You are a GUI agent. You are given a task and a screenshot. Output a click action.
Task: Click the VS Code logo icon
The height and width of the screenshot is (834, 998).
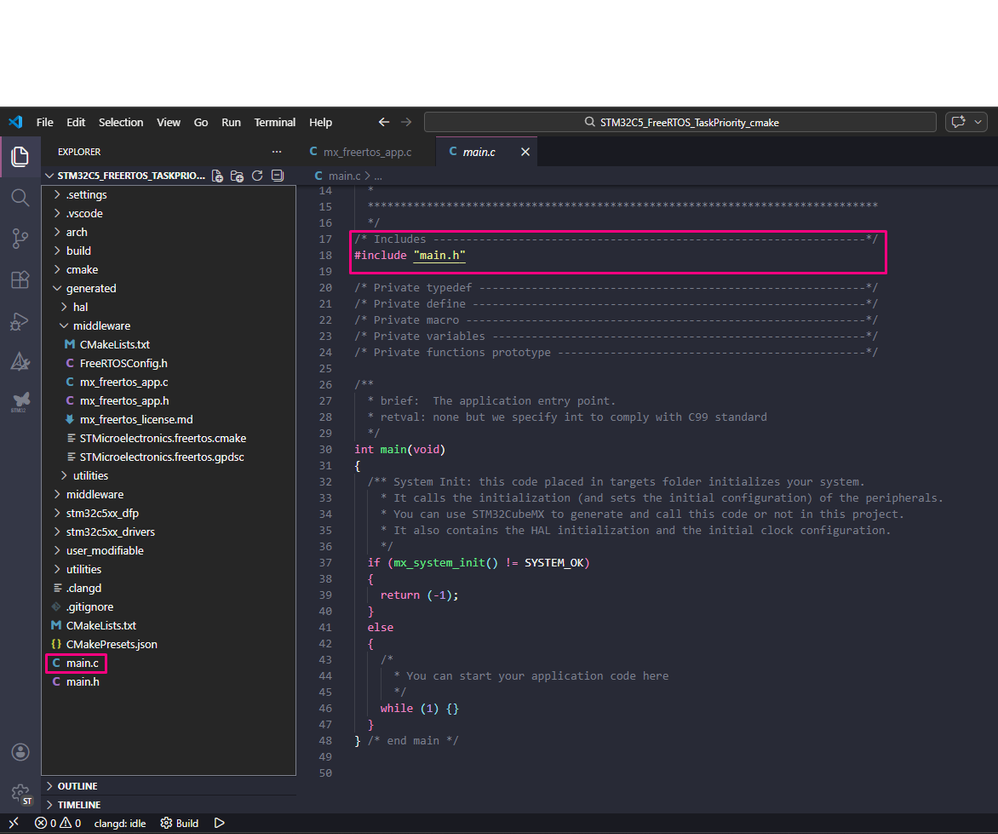pos(15,122)
